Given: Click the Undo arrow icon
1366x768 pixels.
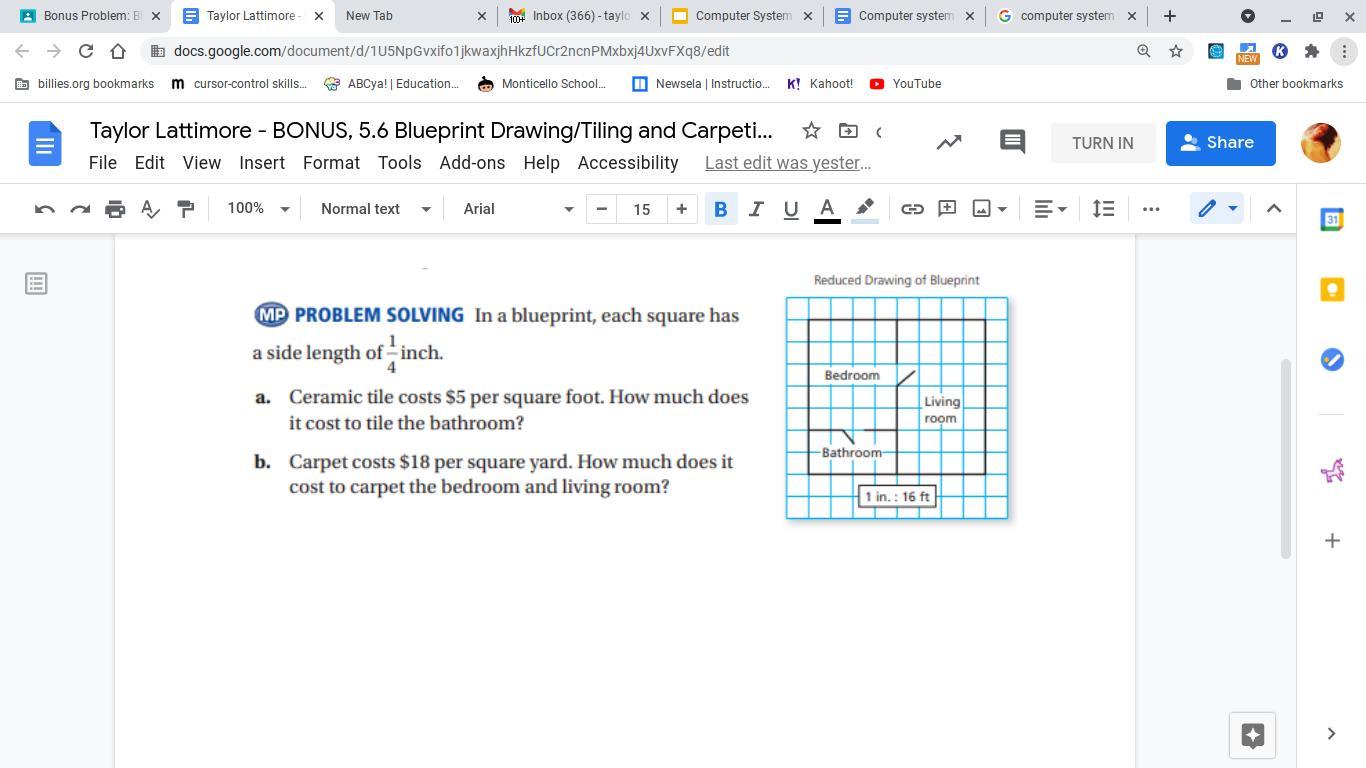Looking at the screenshot, I should click(x=44, y=209).
